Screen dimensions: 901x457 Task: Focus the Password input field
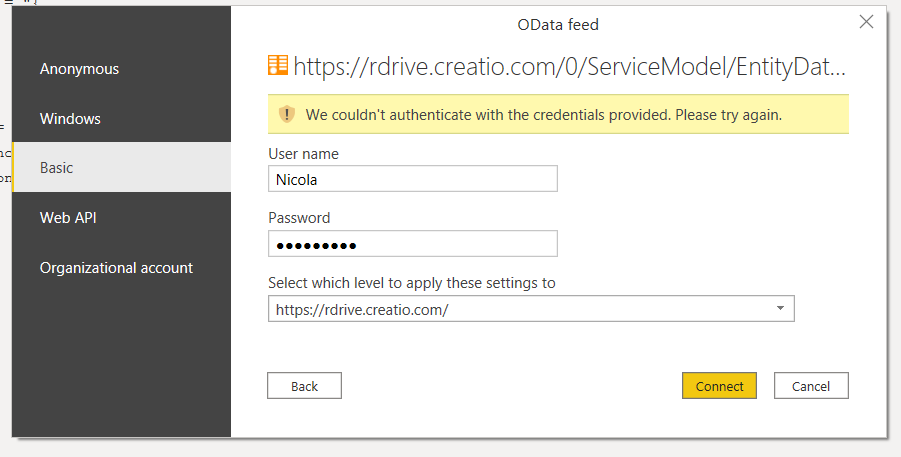coord(413,244)
